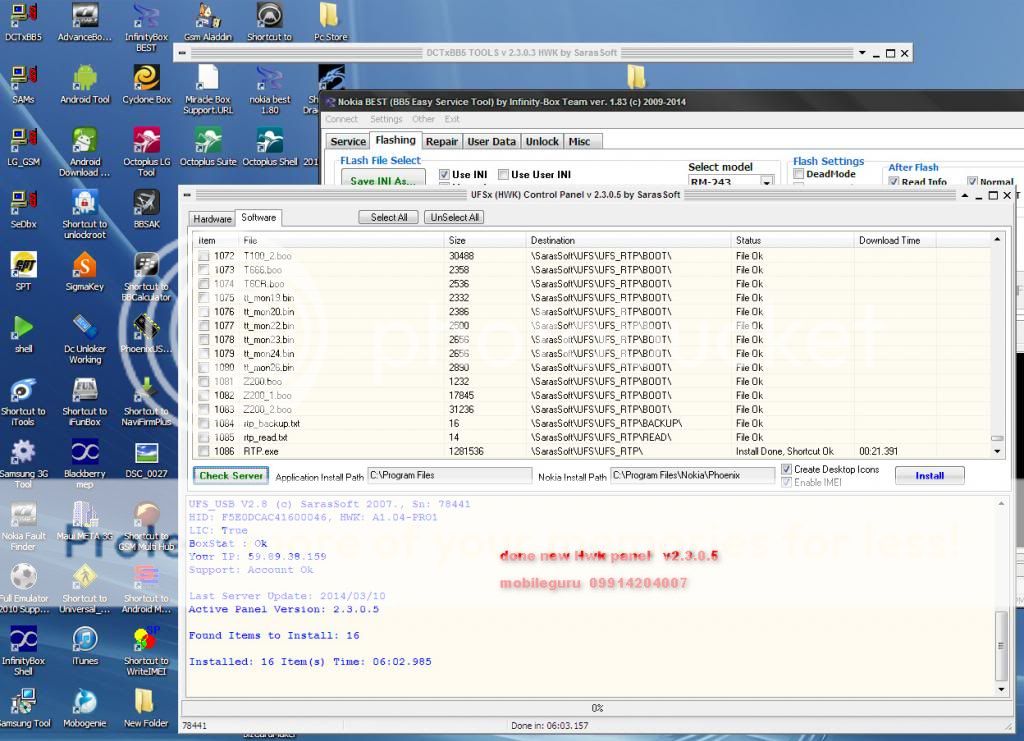Sort list by Destination column header
Viewport: 1024px width, 741px height.
628,240
